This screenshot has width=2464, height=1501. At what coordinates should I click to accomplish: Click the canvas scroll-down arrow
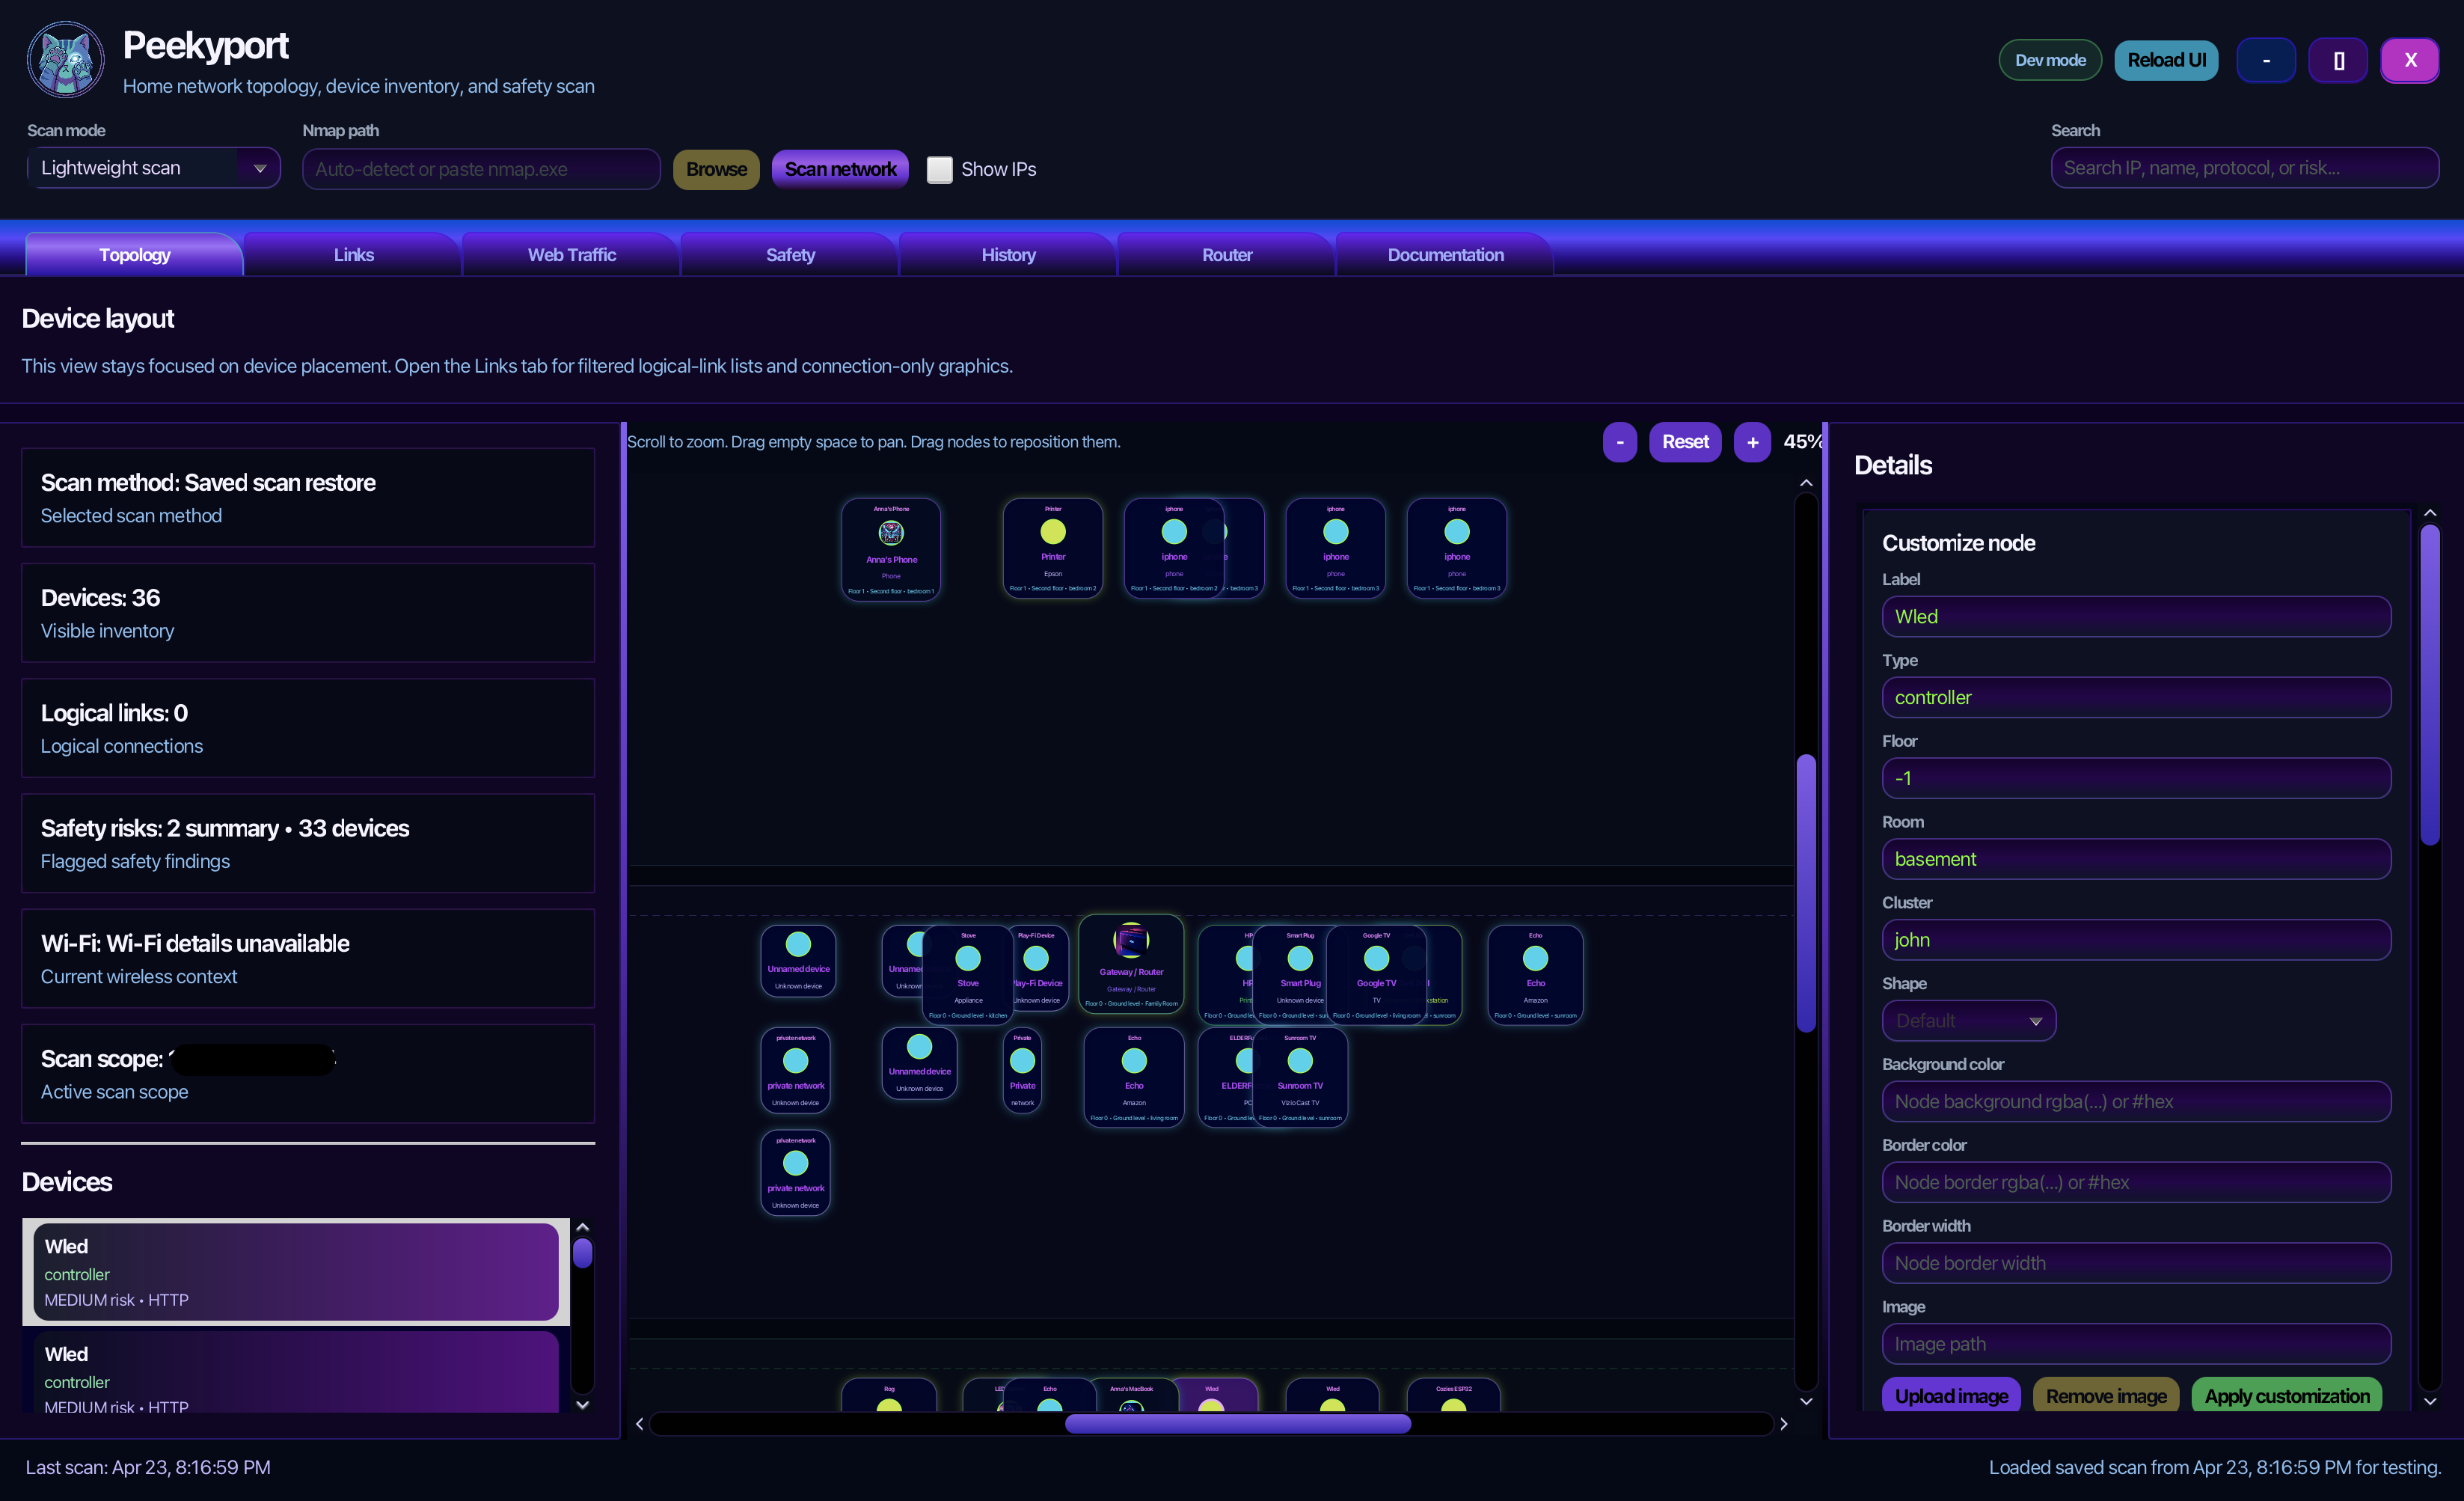(x=1806, y=1402)
